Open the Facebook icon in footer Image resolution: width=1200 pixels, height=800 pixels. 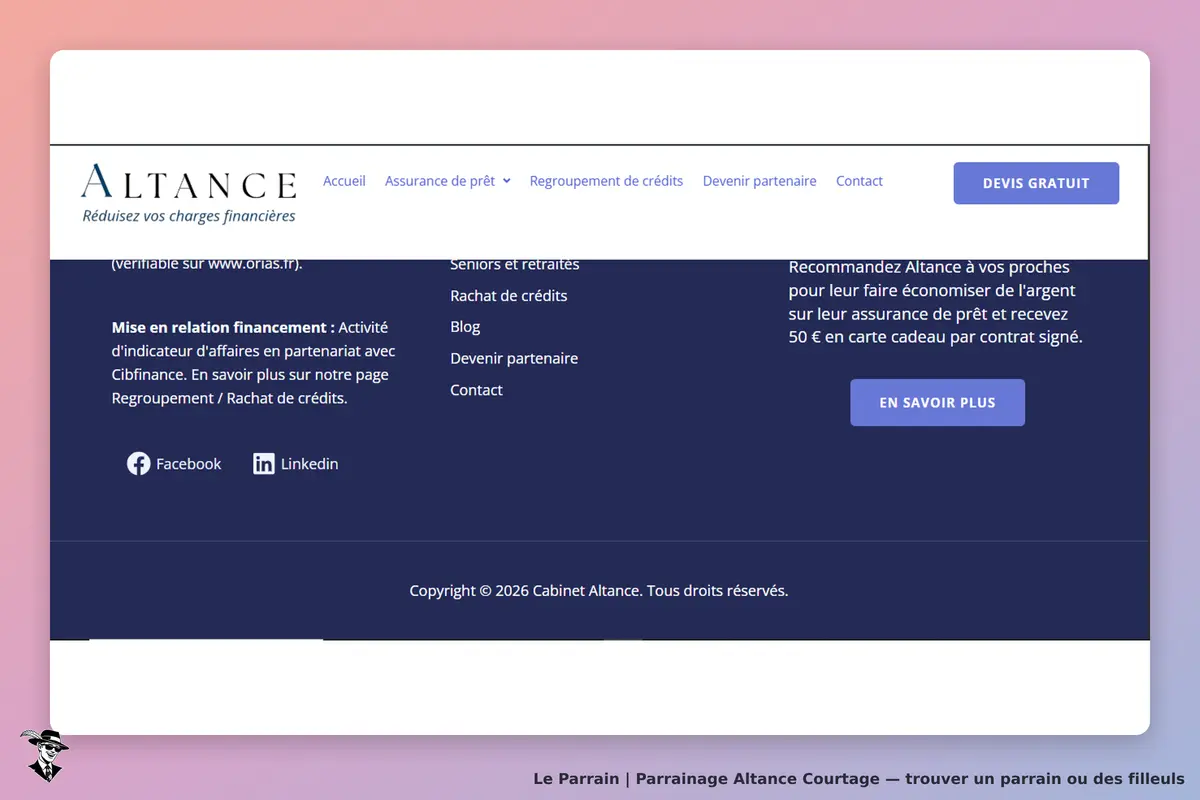138,464
